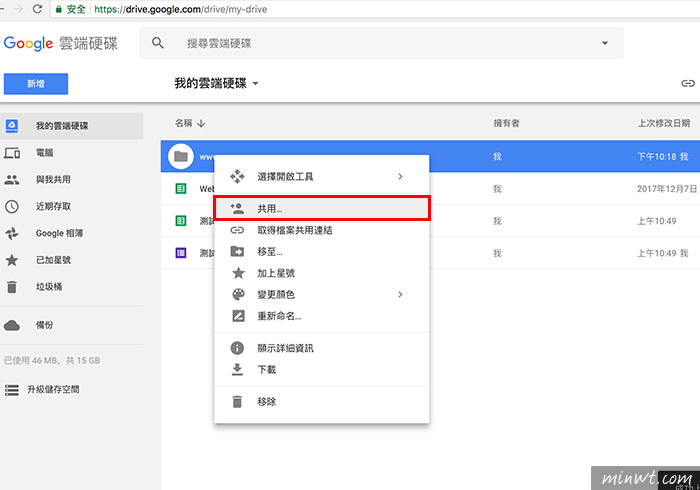
Task: Choose 顯示詳細資訊 from context menu
Action: pyautogui.click(x=321, y=348)
